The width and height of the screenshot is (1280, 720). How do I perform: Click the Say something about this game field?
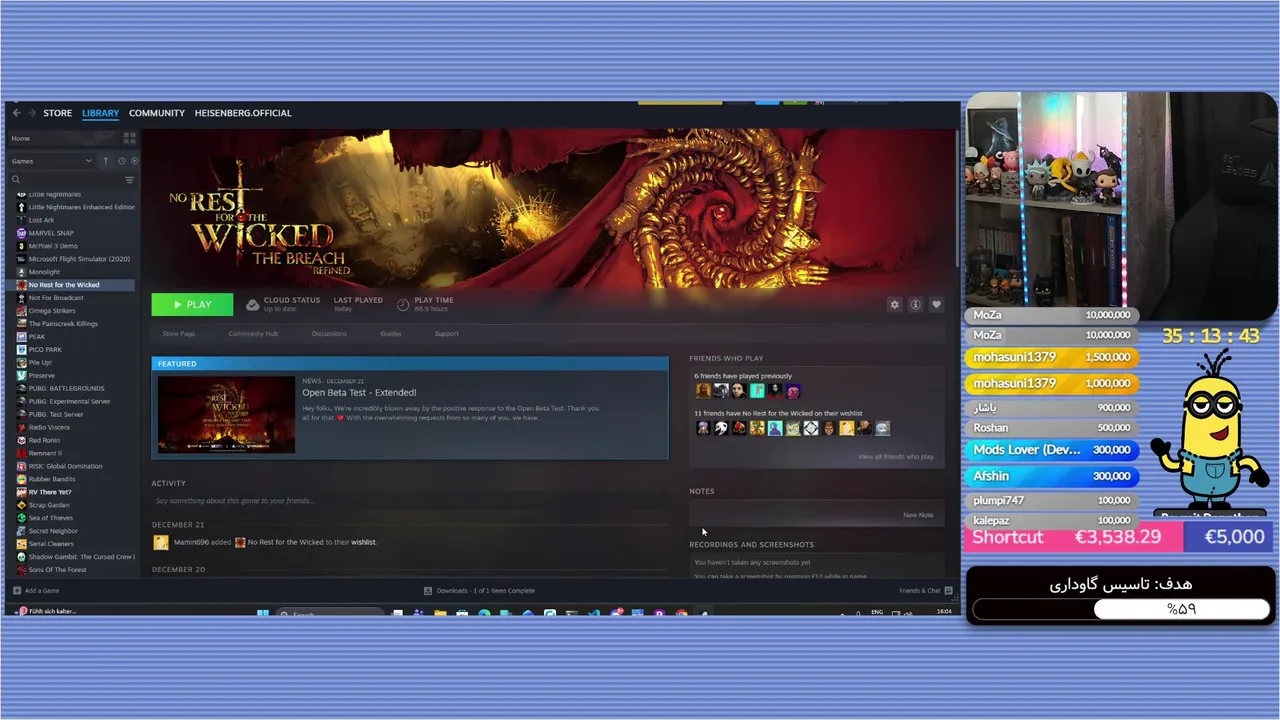click(x=409, y=501)
